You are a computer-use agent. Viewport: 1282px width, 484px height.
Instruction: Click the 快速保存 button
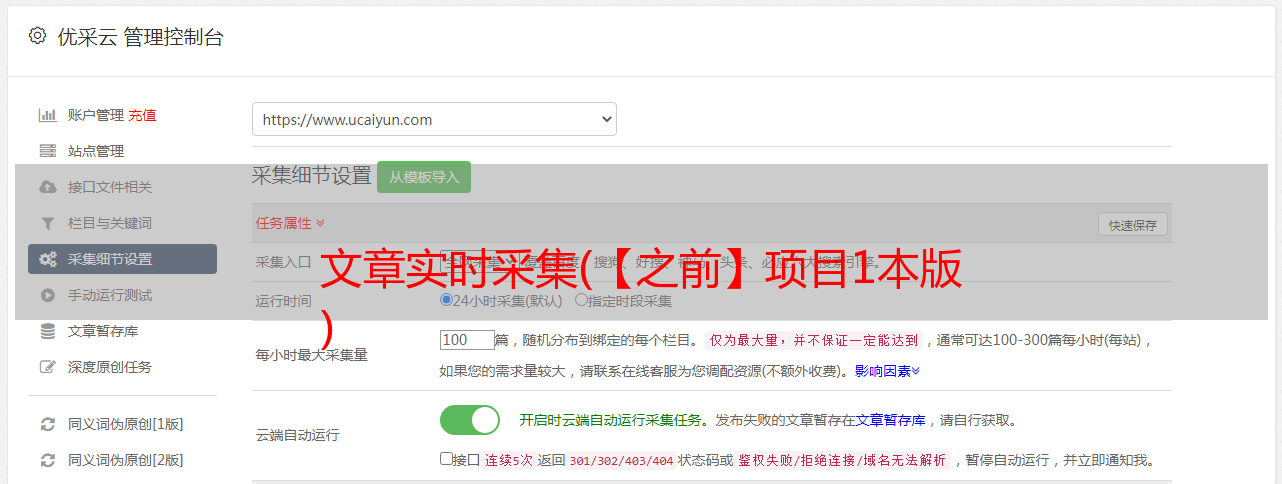(x=1133, y=225)
